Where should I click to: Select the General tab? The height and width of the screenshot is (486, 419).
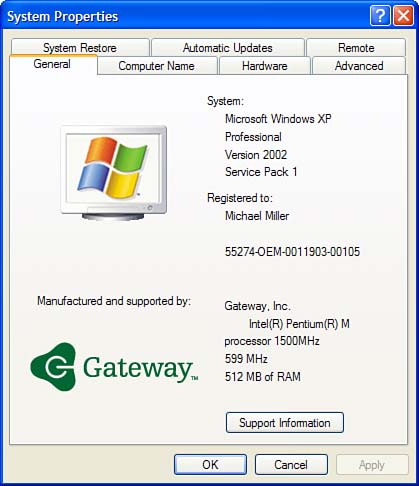coord(52,64)
